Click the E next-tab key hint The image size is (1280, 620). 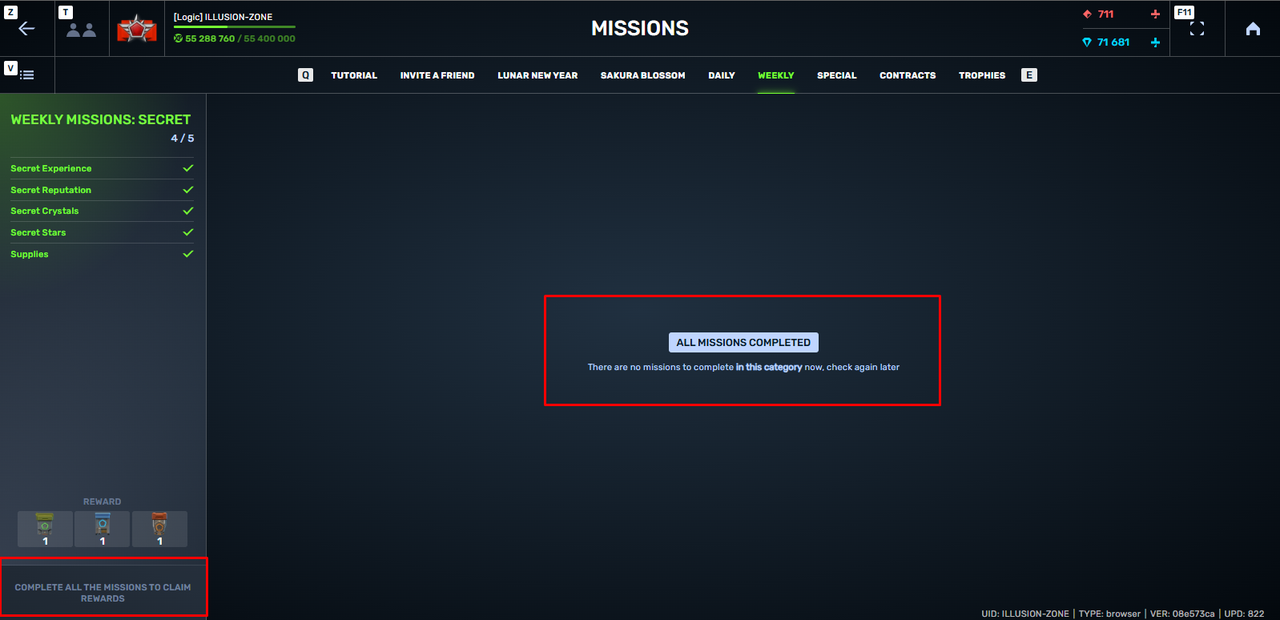(x=1029, y=75)
